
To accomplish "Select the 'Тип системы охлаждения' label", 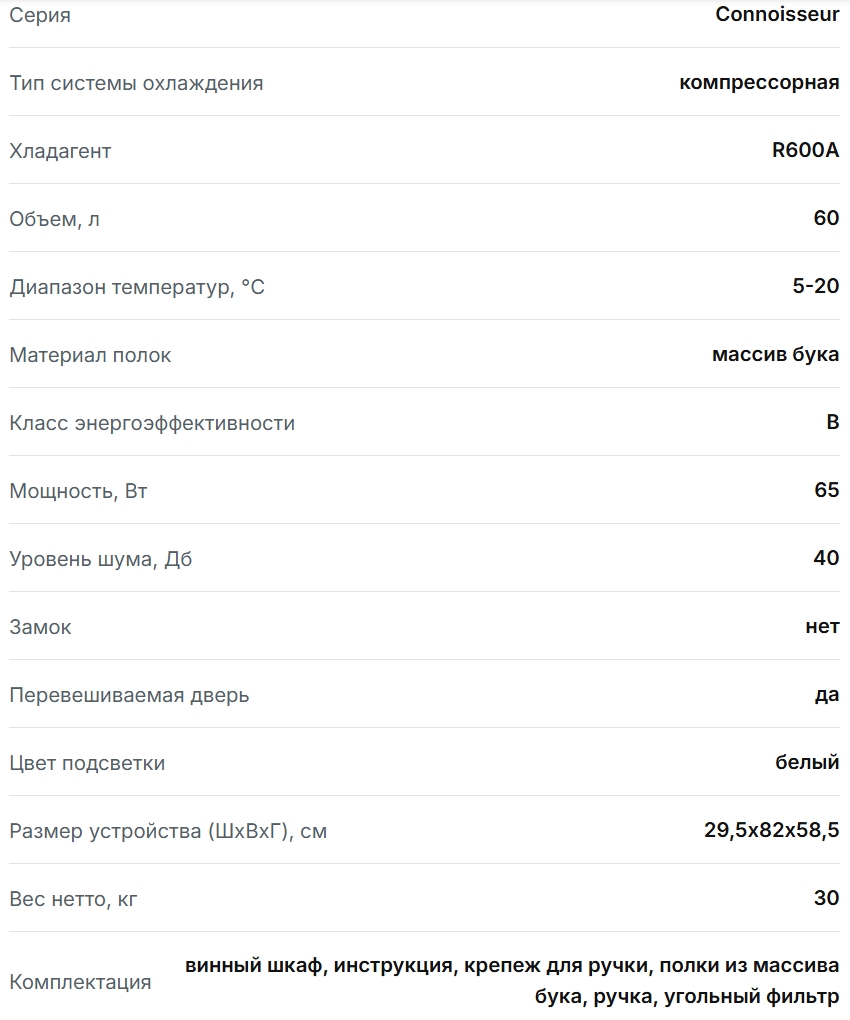I will point(136,83).
